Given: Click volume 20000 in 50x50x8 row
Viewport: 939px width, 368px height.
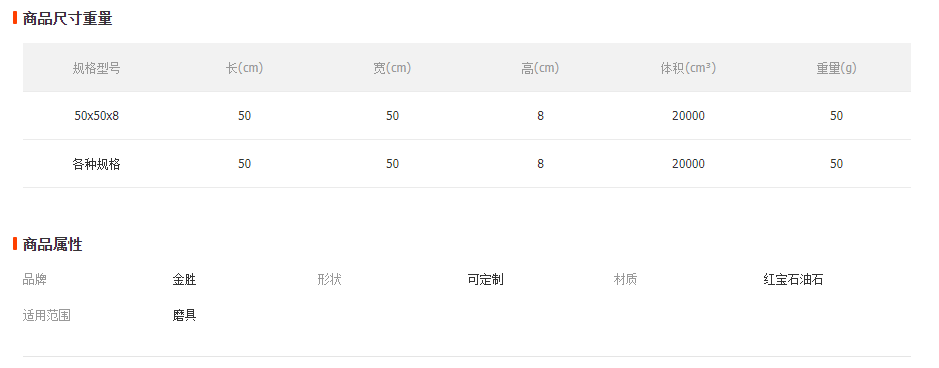Looking at the screenshot, I should point(688,115).
